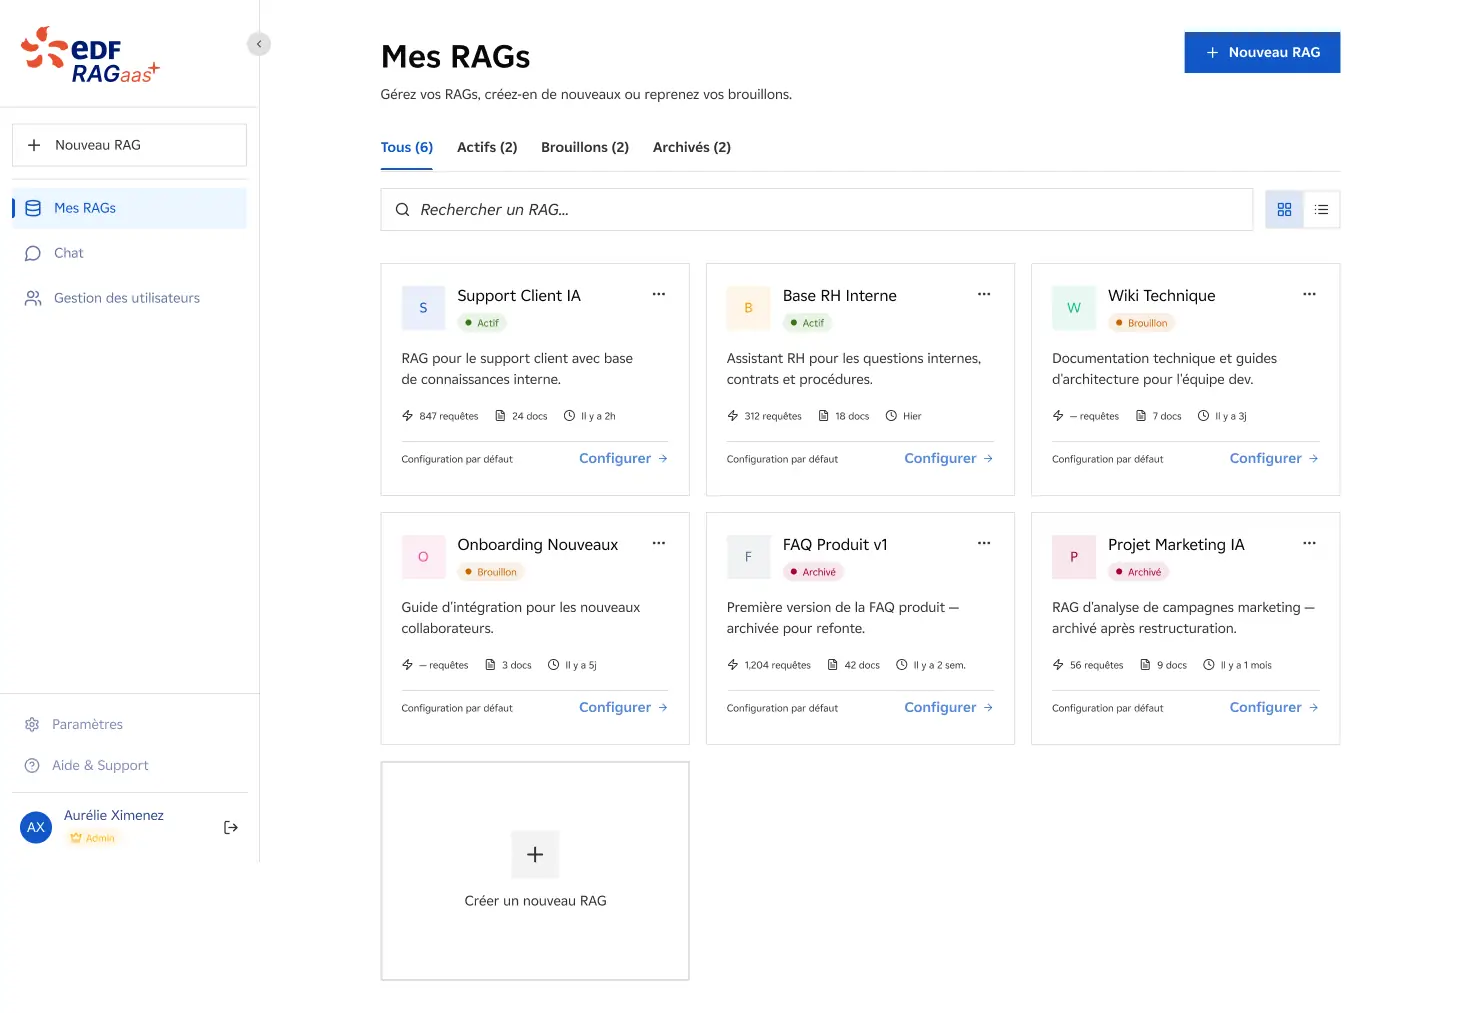Click the W avatar of Wiki Technique
This screenshot has width=1461, height=1013.
(x=1074, y=308)
